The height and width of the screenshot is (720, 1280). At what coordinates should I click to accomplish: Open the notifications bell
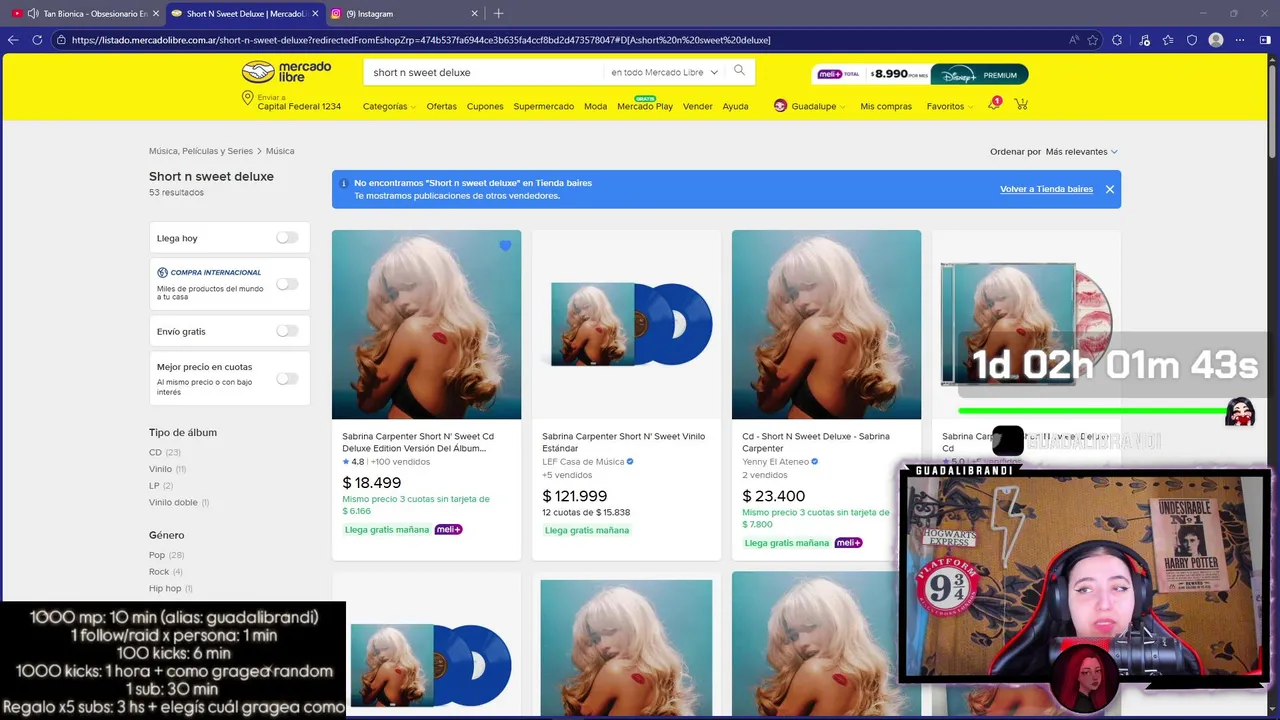(x=994, y=104)
